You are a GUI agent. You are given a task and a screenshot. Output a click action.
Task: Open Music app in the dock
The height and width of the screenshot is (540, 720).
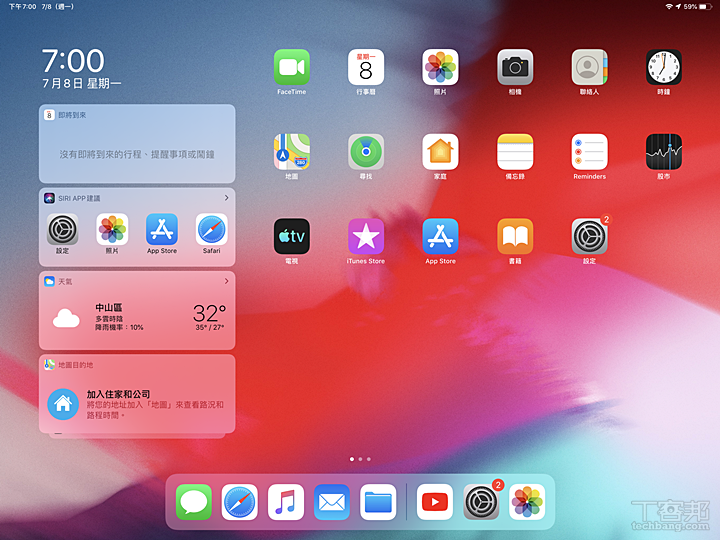tap(286, 502)
